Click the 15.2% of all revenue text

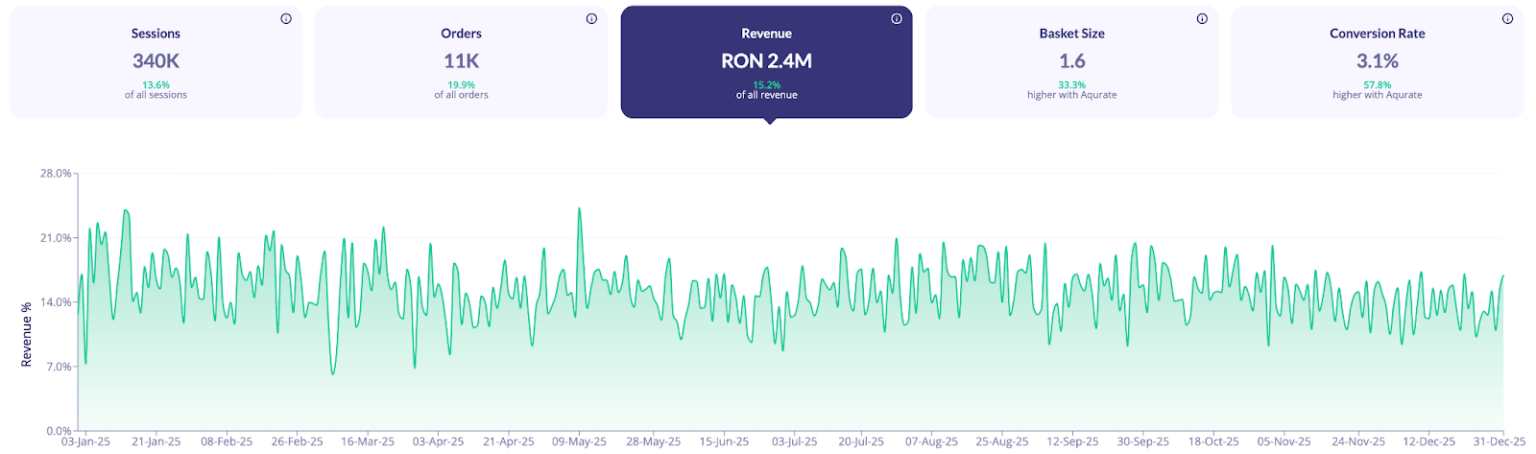[x=766, y=90]
